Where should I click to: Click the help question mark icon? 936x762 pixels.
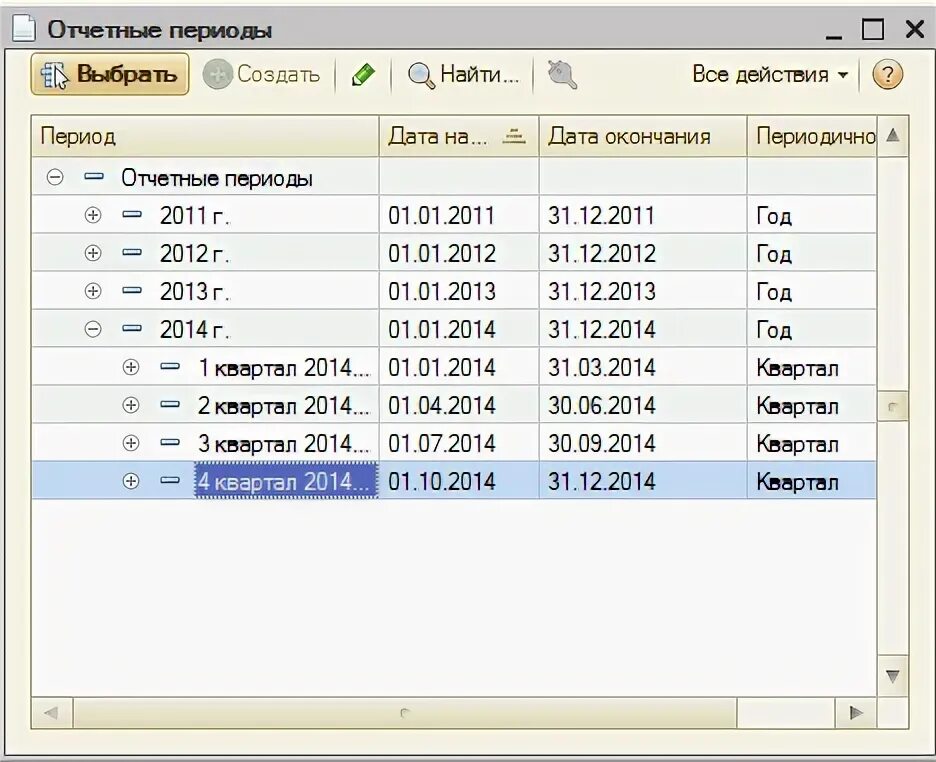coord(888,75)
